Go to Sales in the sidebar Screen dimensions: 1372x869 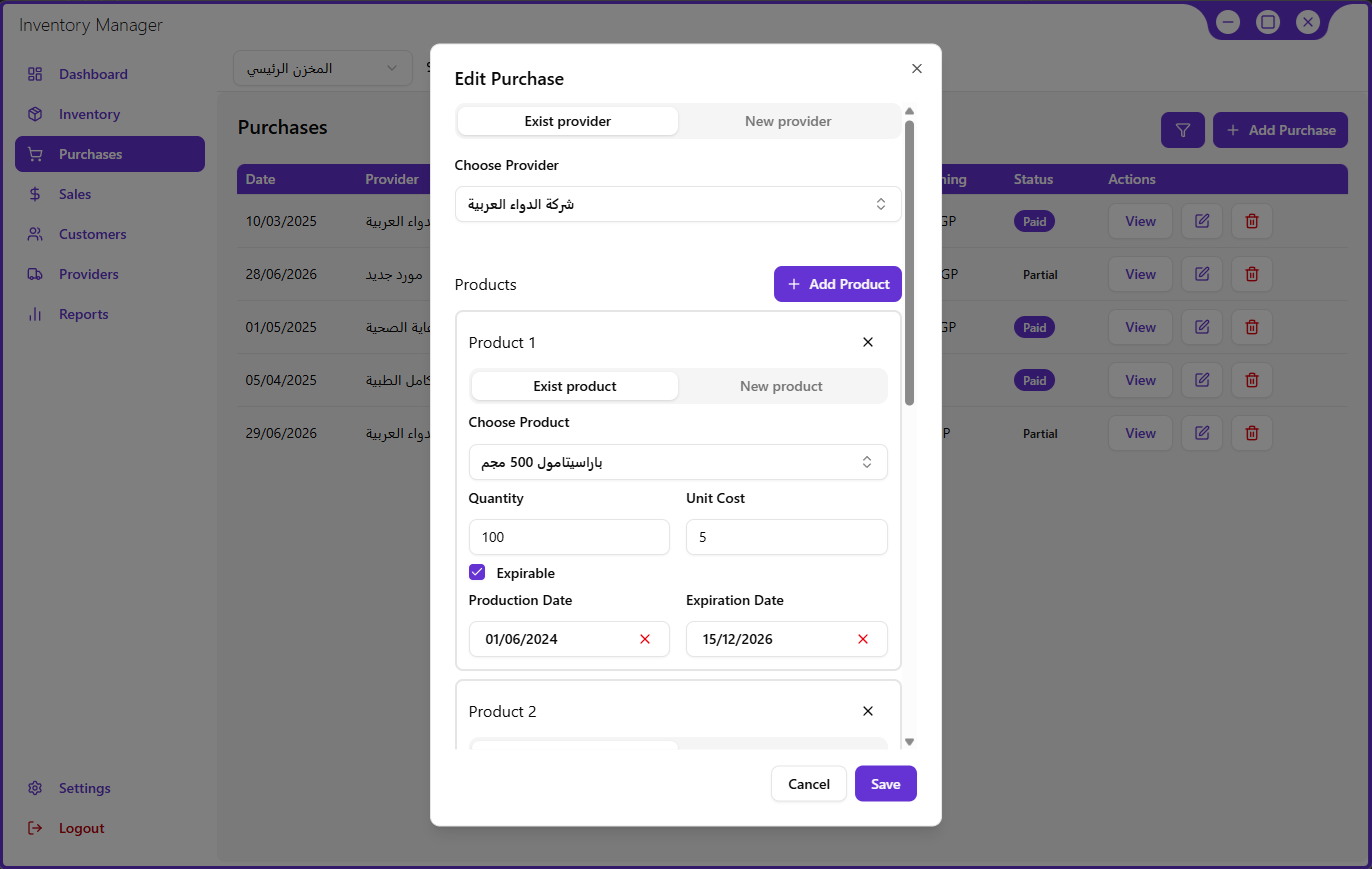(x=110, y=194)
